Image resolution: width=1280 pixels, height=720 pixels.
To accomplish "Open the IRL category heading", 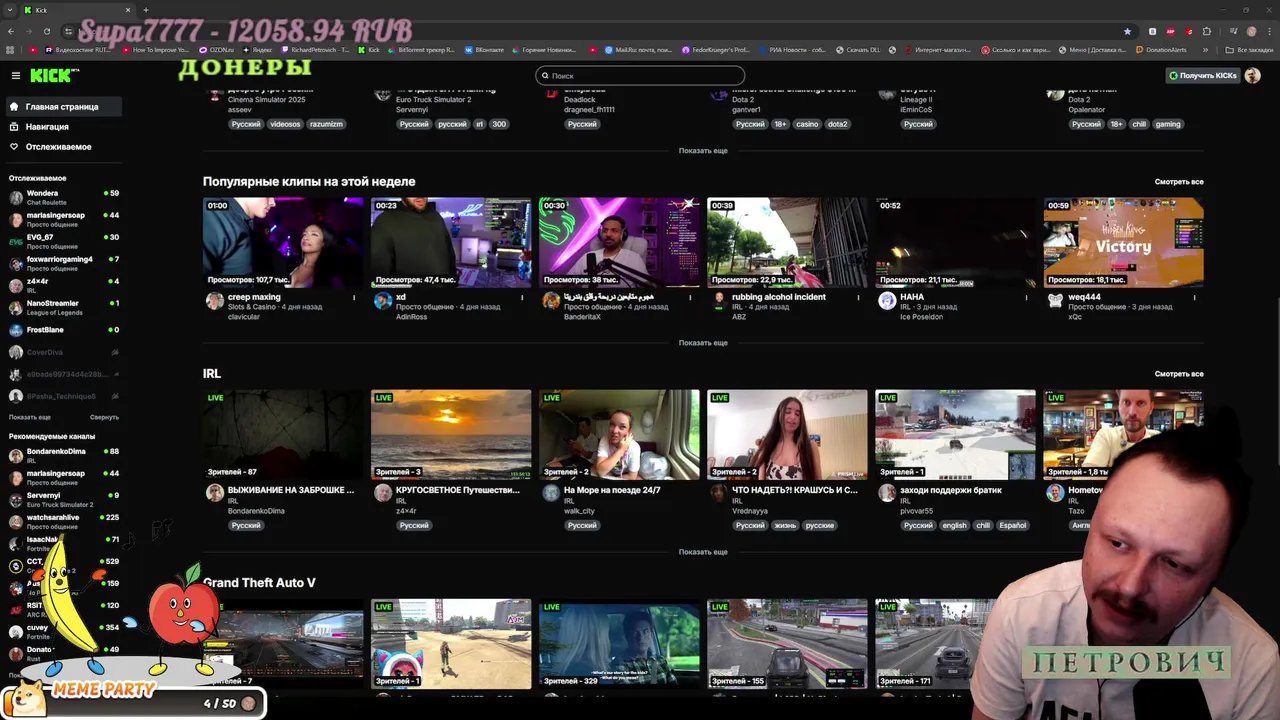I will coord(211,373).
